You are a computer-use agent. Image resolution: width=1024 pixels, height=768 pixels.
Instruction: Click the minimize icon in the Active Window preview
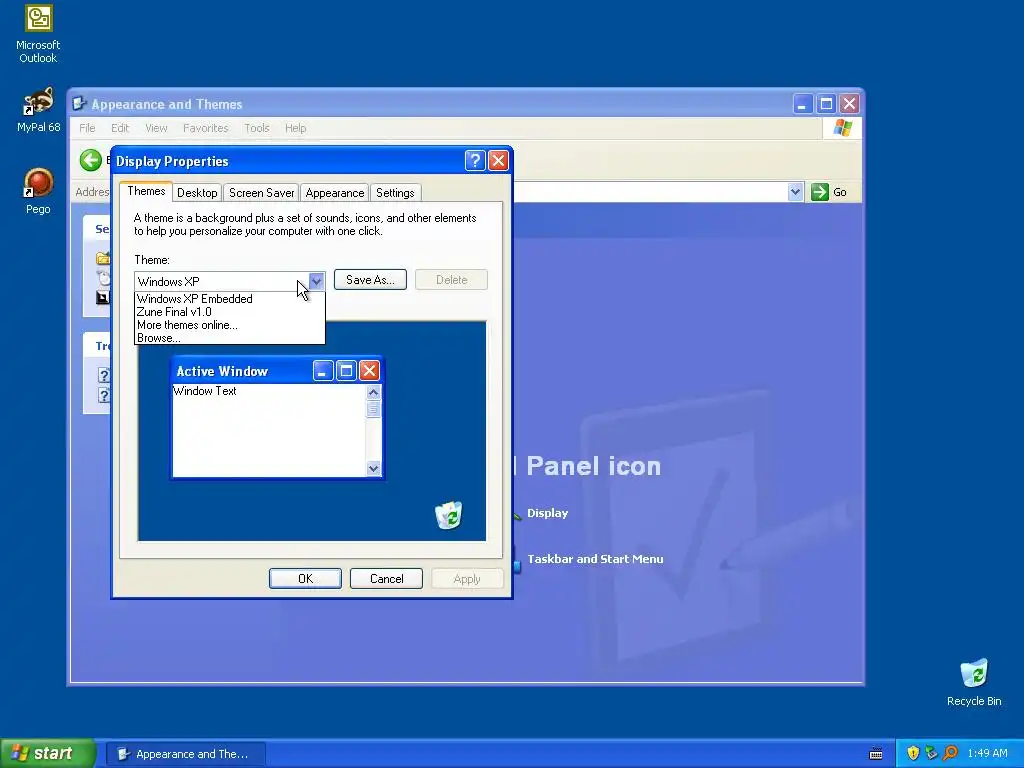pos(323,371)
